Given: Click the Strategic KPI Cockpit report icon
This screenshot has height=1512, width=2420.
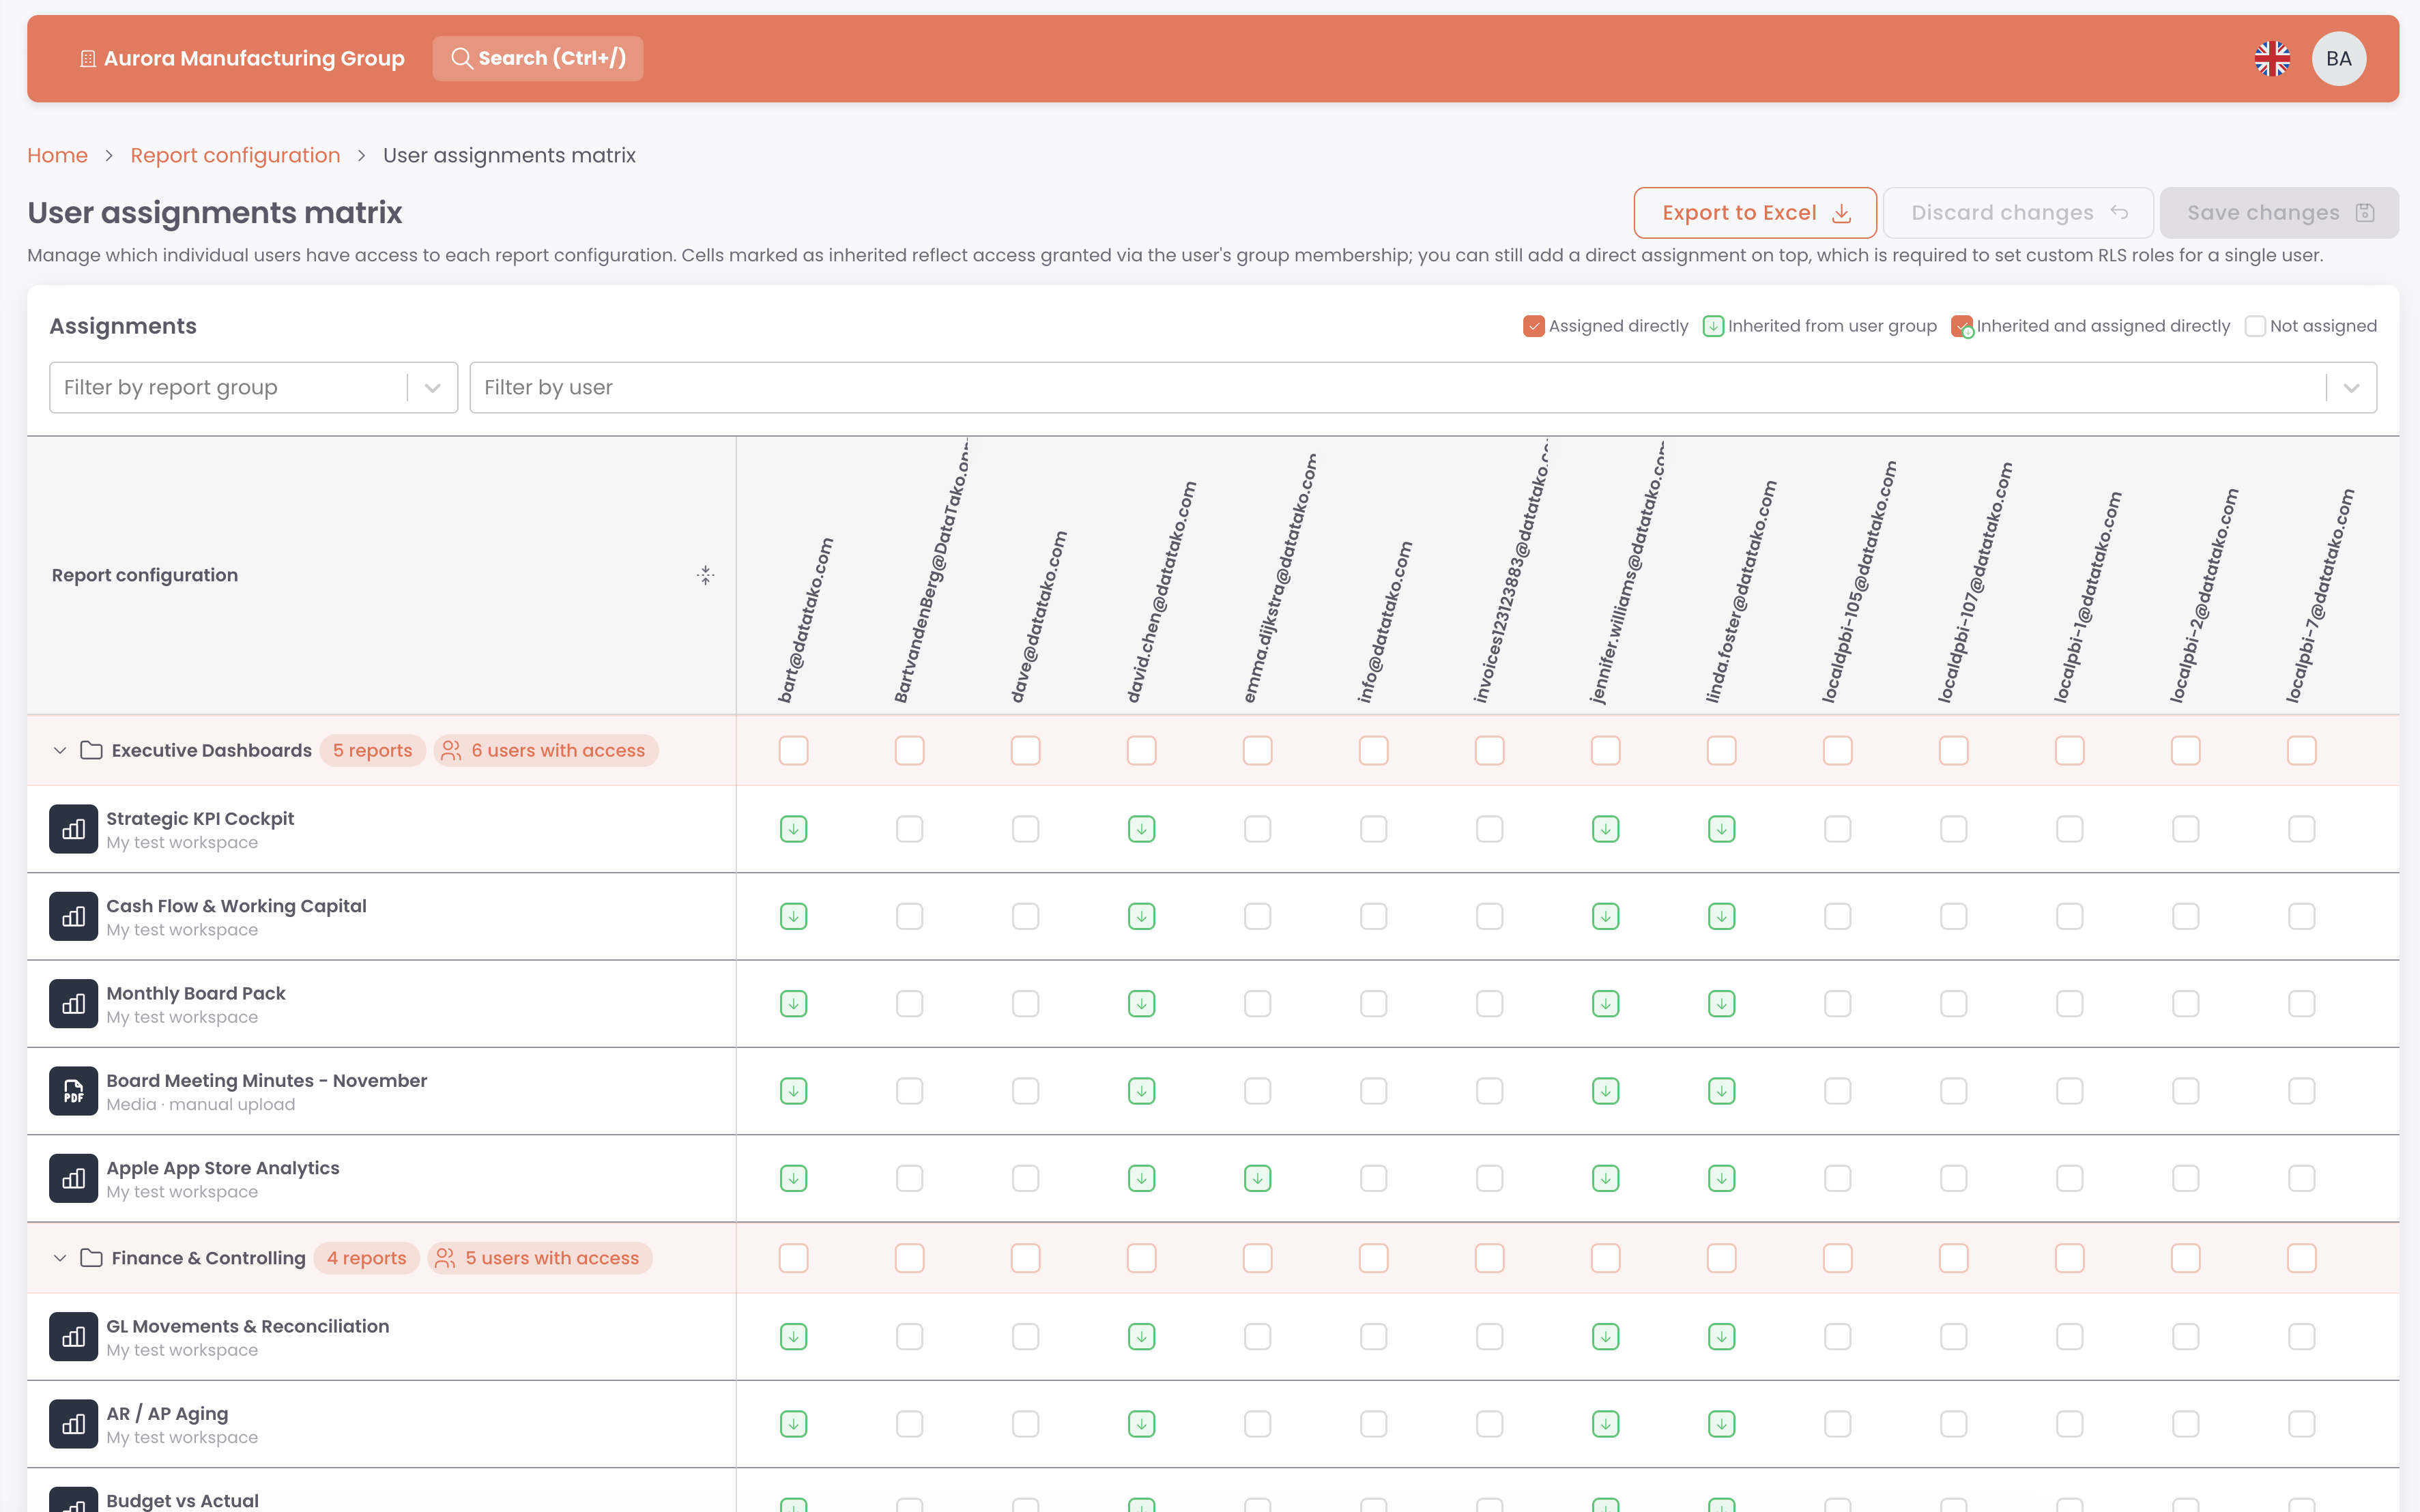Looking at the screenshot, I should point(73,829).
